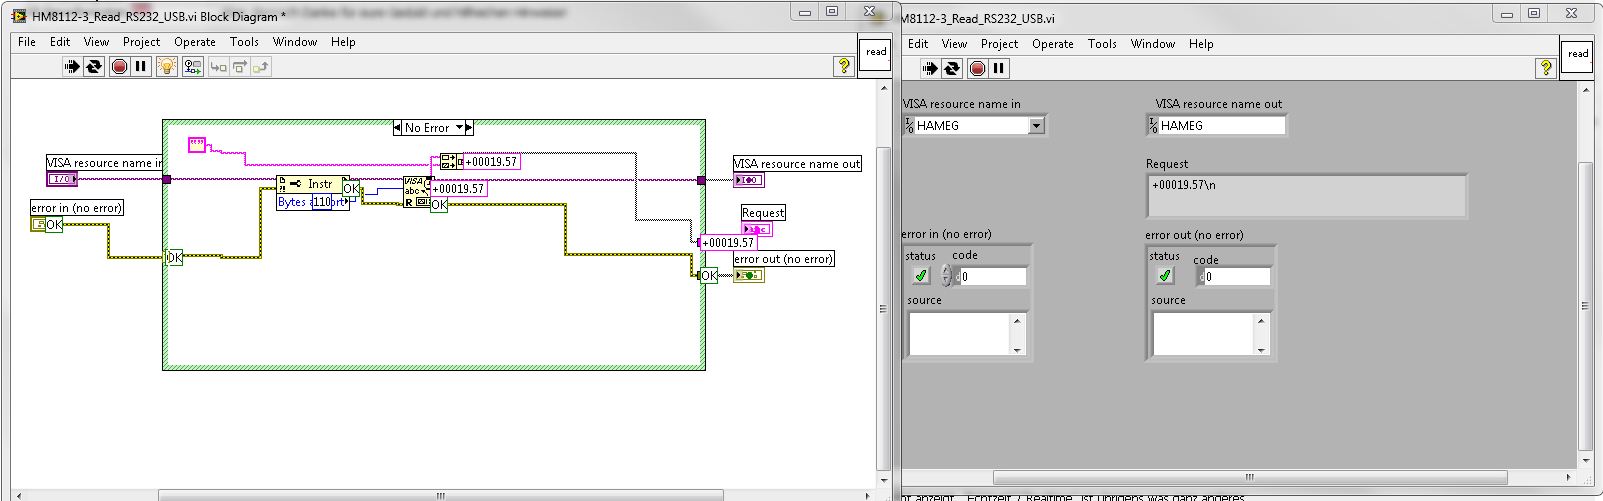Click error in source text box
Screen dimensions: 1603x501
click(960, 334)
